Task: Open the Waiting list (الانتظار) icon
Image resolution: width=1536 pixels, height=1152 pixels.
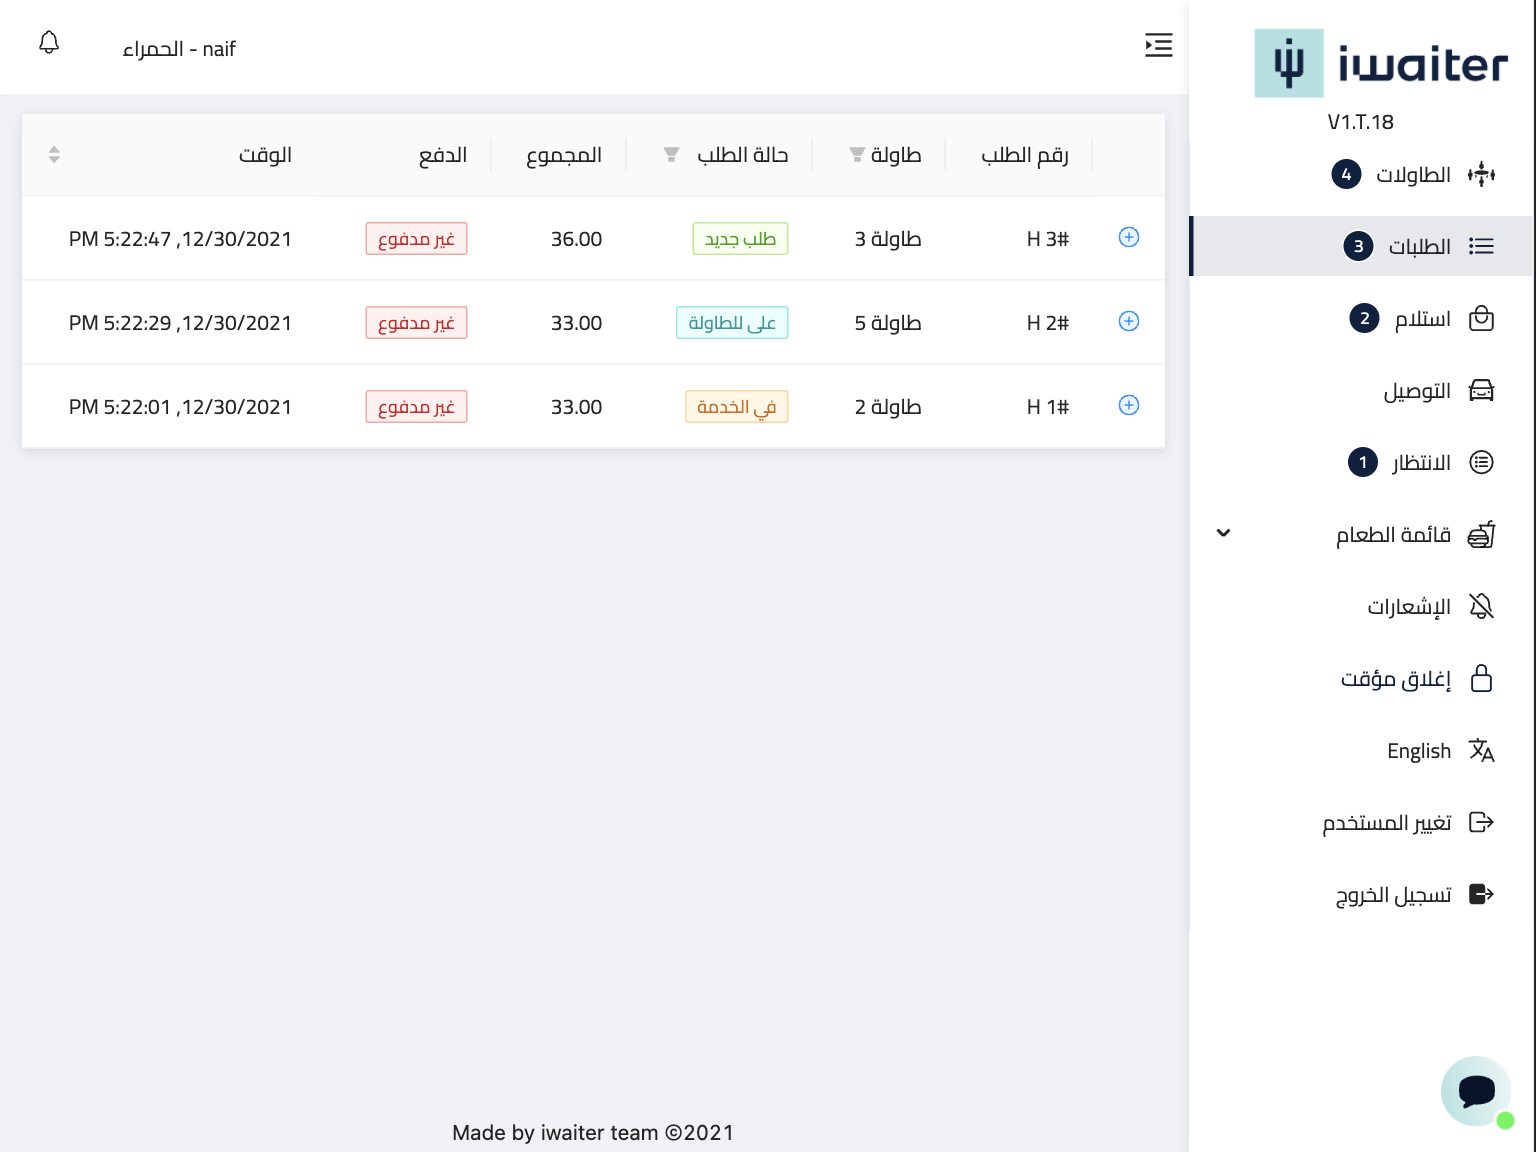Action: tap(1481, 463)
